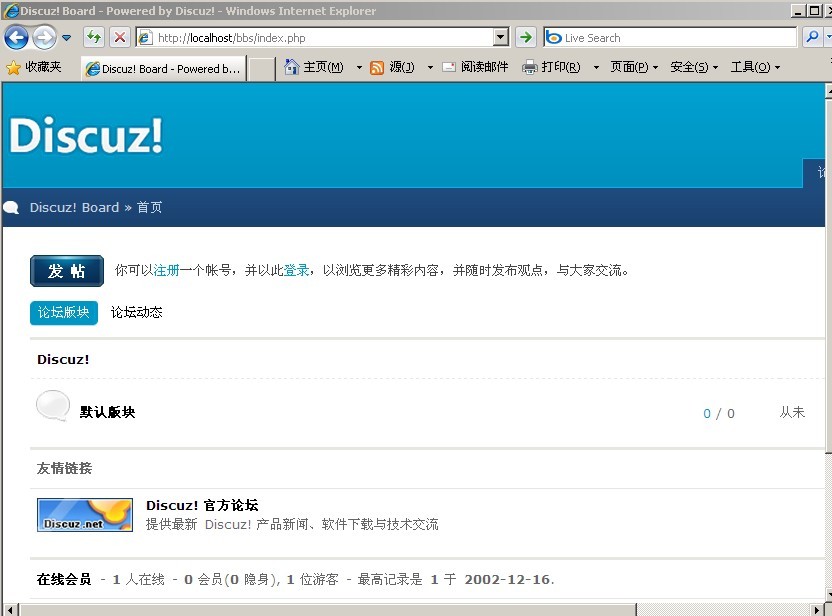Open the recent pages dropdown arrow

66,38
